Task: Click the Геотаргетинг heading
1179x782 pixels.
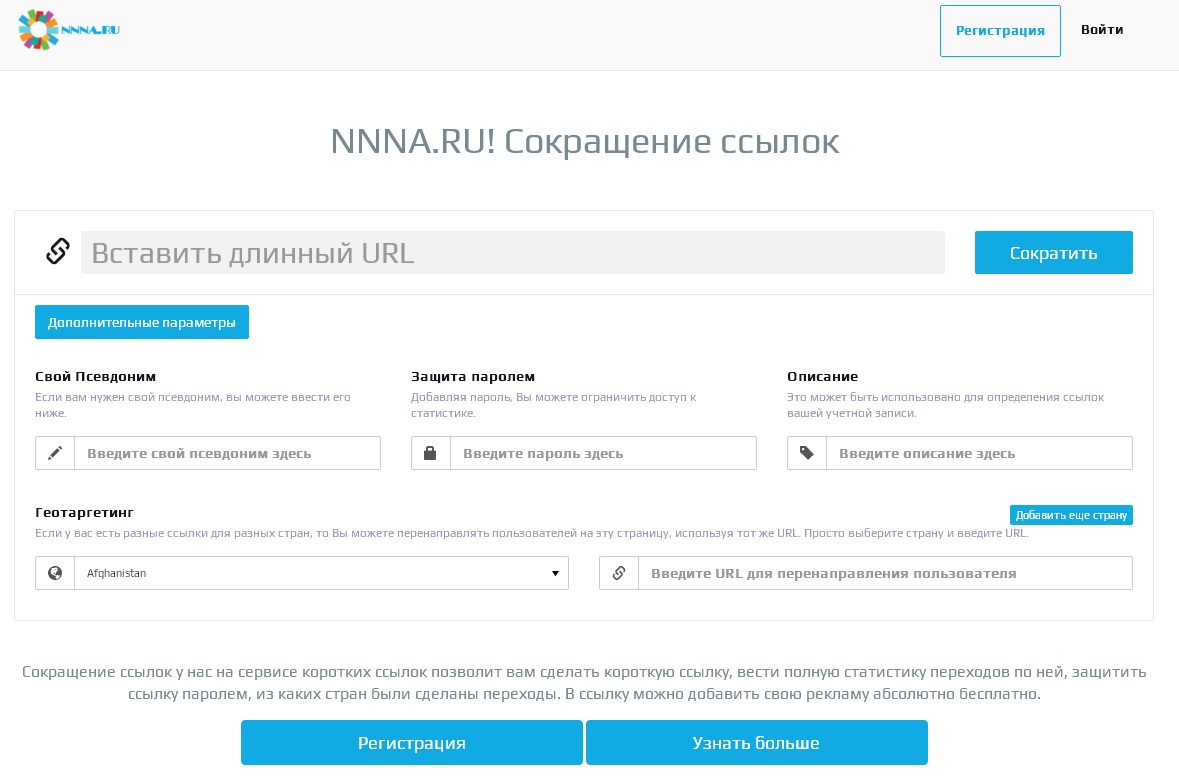Action: (x=84, y=512)
